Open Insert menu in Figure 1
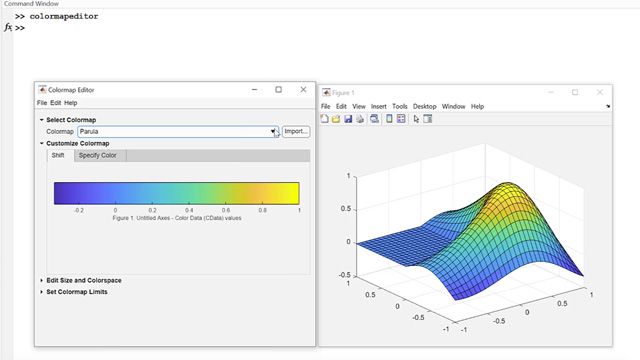The height and width of the screenshot is (360, 640). coord(378,106)
